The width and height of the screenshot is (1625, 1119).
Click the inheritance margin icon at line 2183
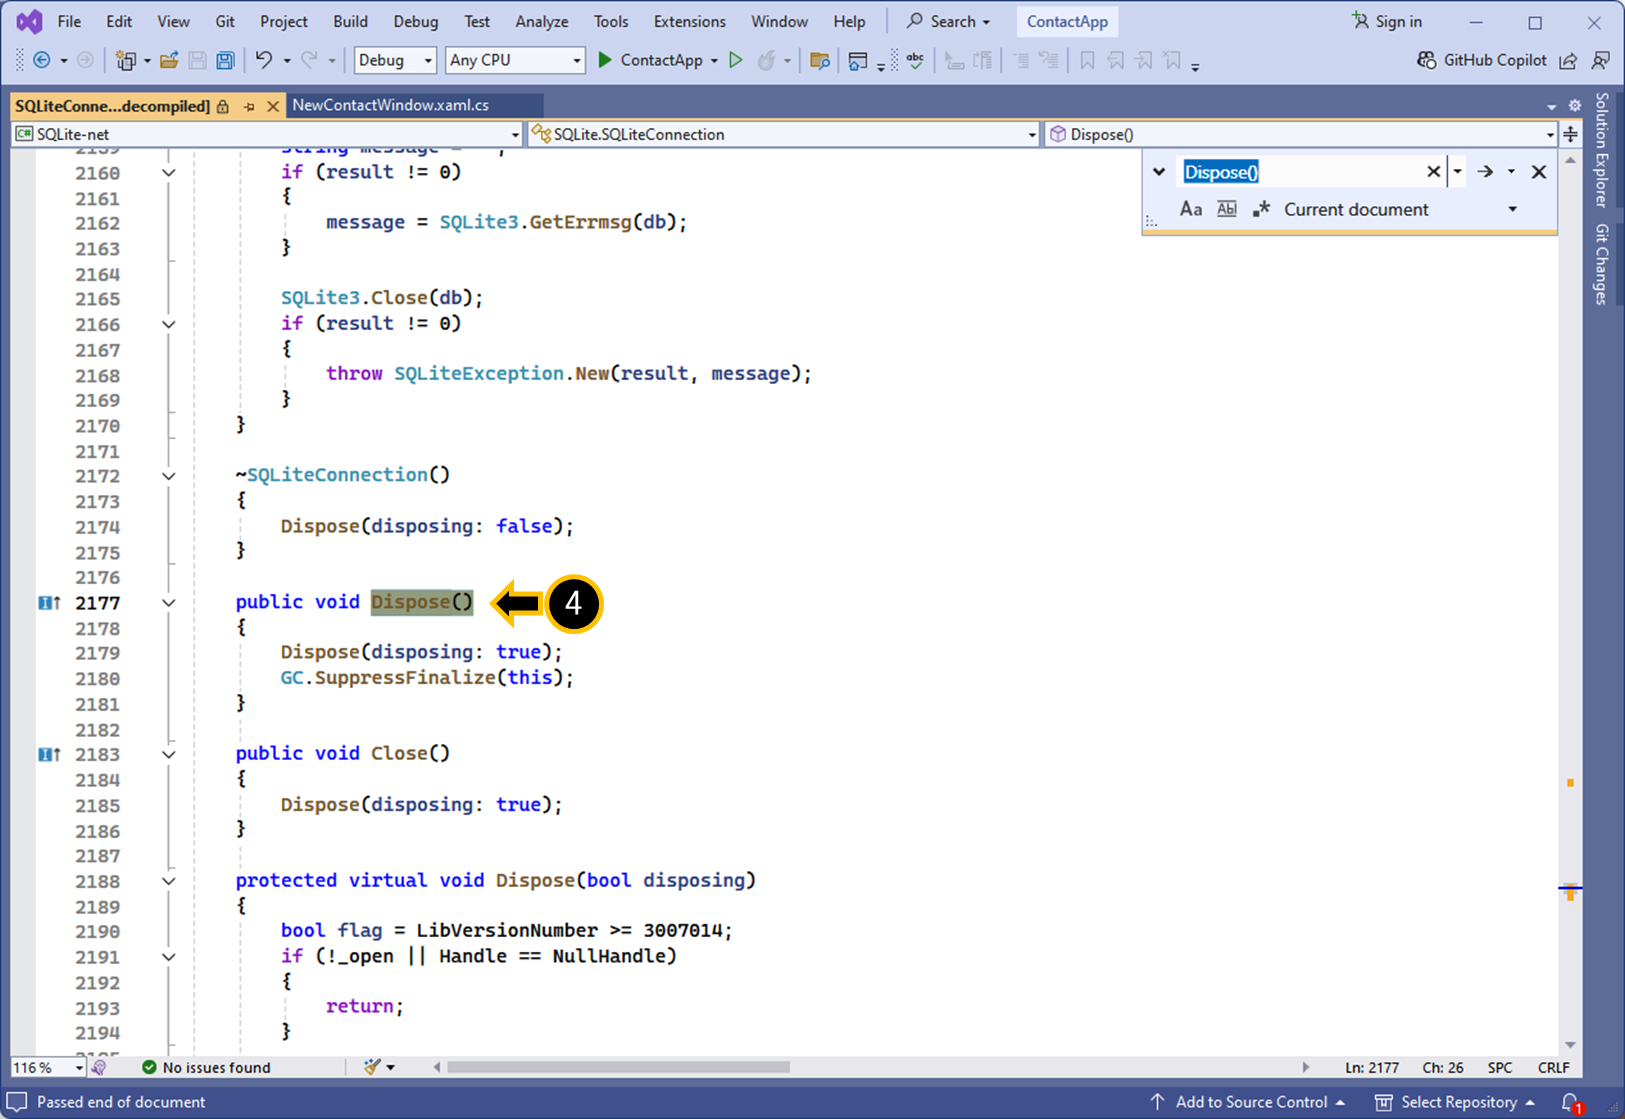pos(49,754)
